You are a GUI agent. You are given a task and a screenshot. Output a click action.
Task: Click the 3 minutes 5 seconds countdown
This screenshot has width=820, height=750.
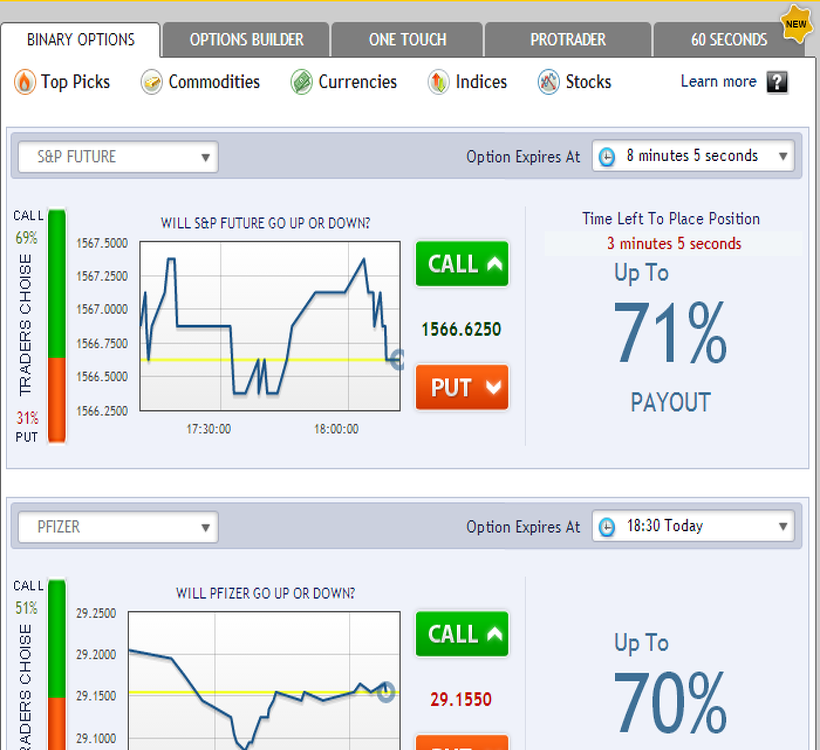click(674, 244)
